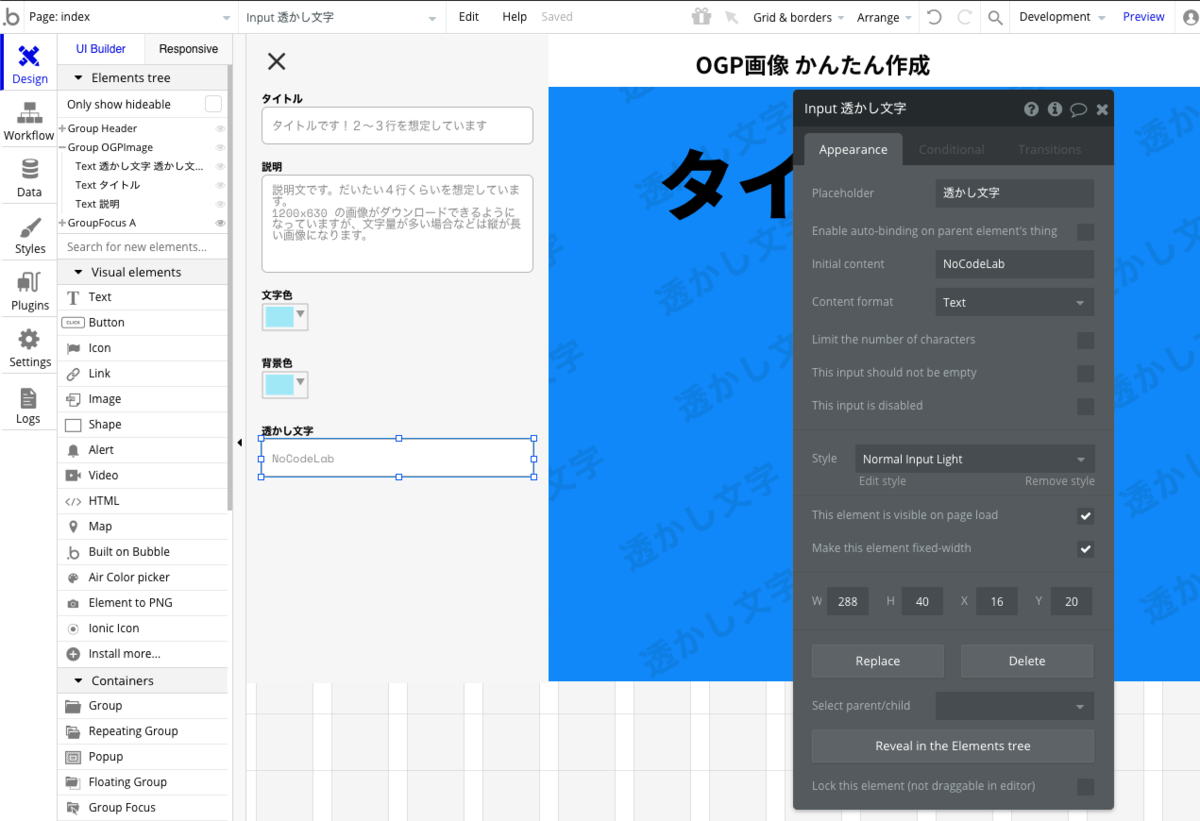Select the Shape visual element
This screenshot has width=1200, height=821.
click(143, 424)
